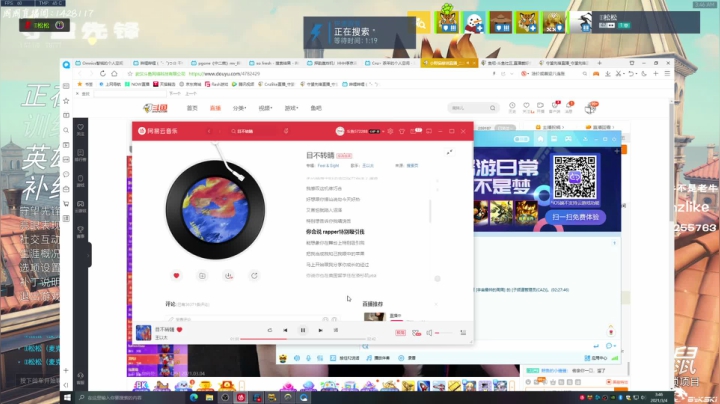Screen dimensions: 720x404
Task: Skip to the next track
Action: [x=321, y=330]
